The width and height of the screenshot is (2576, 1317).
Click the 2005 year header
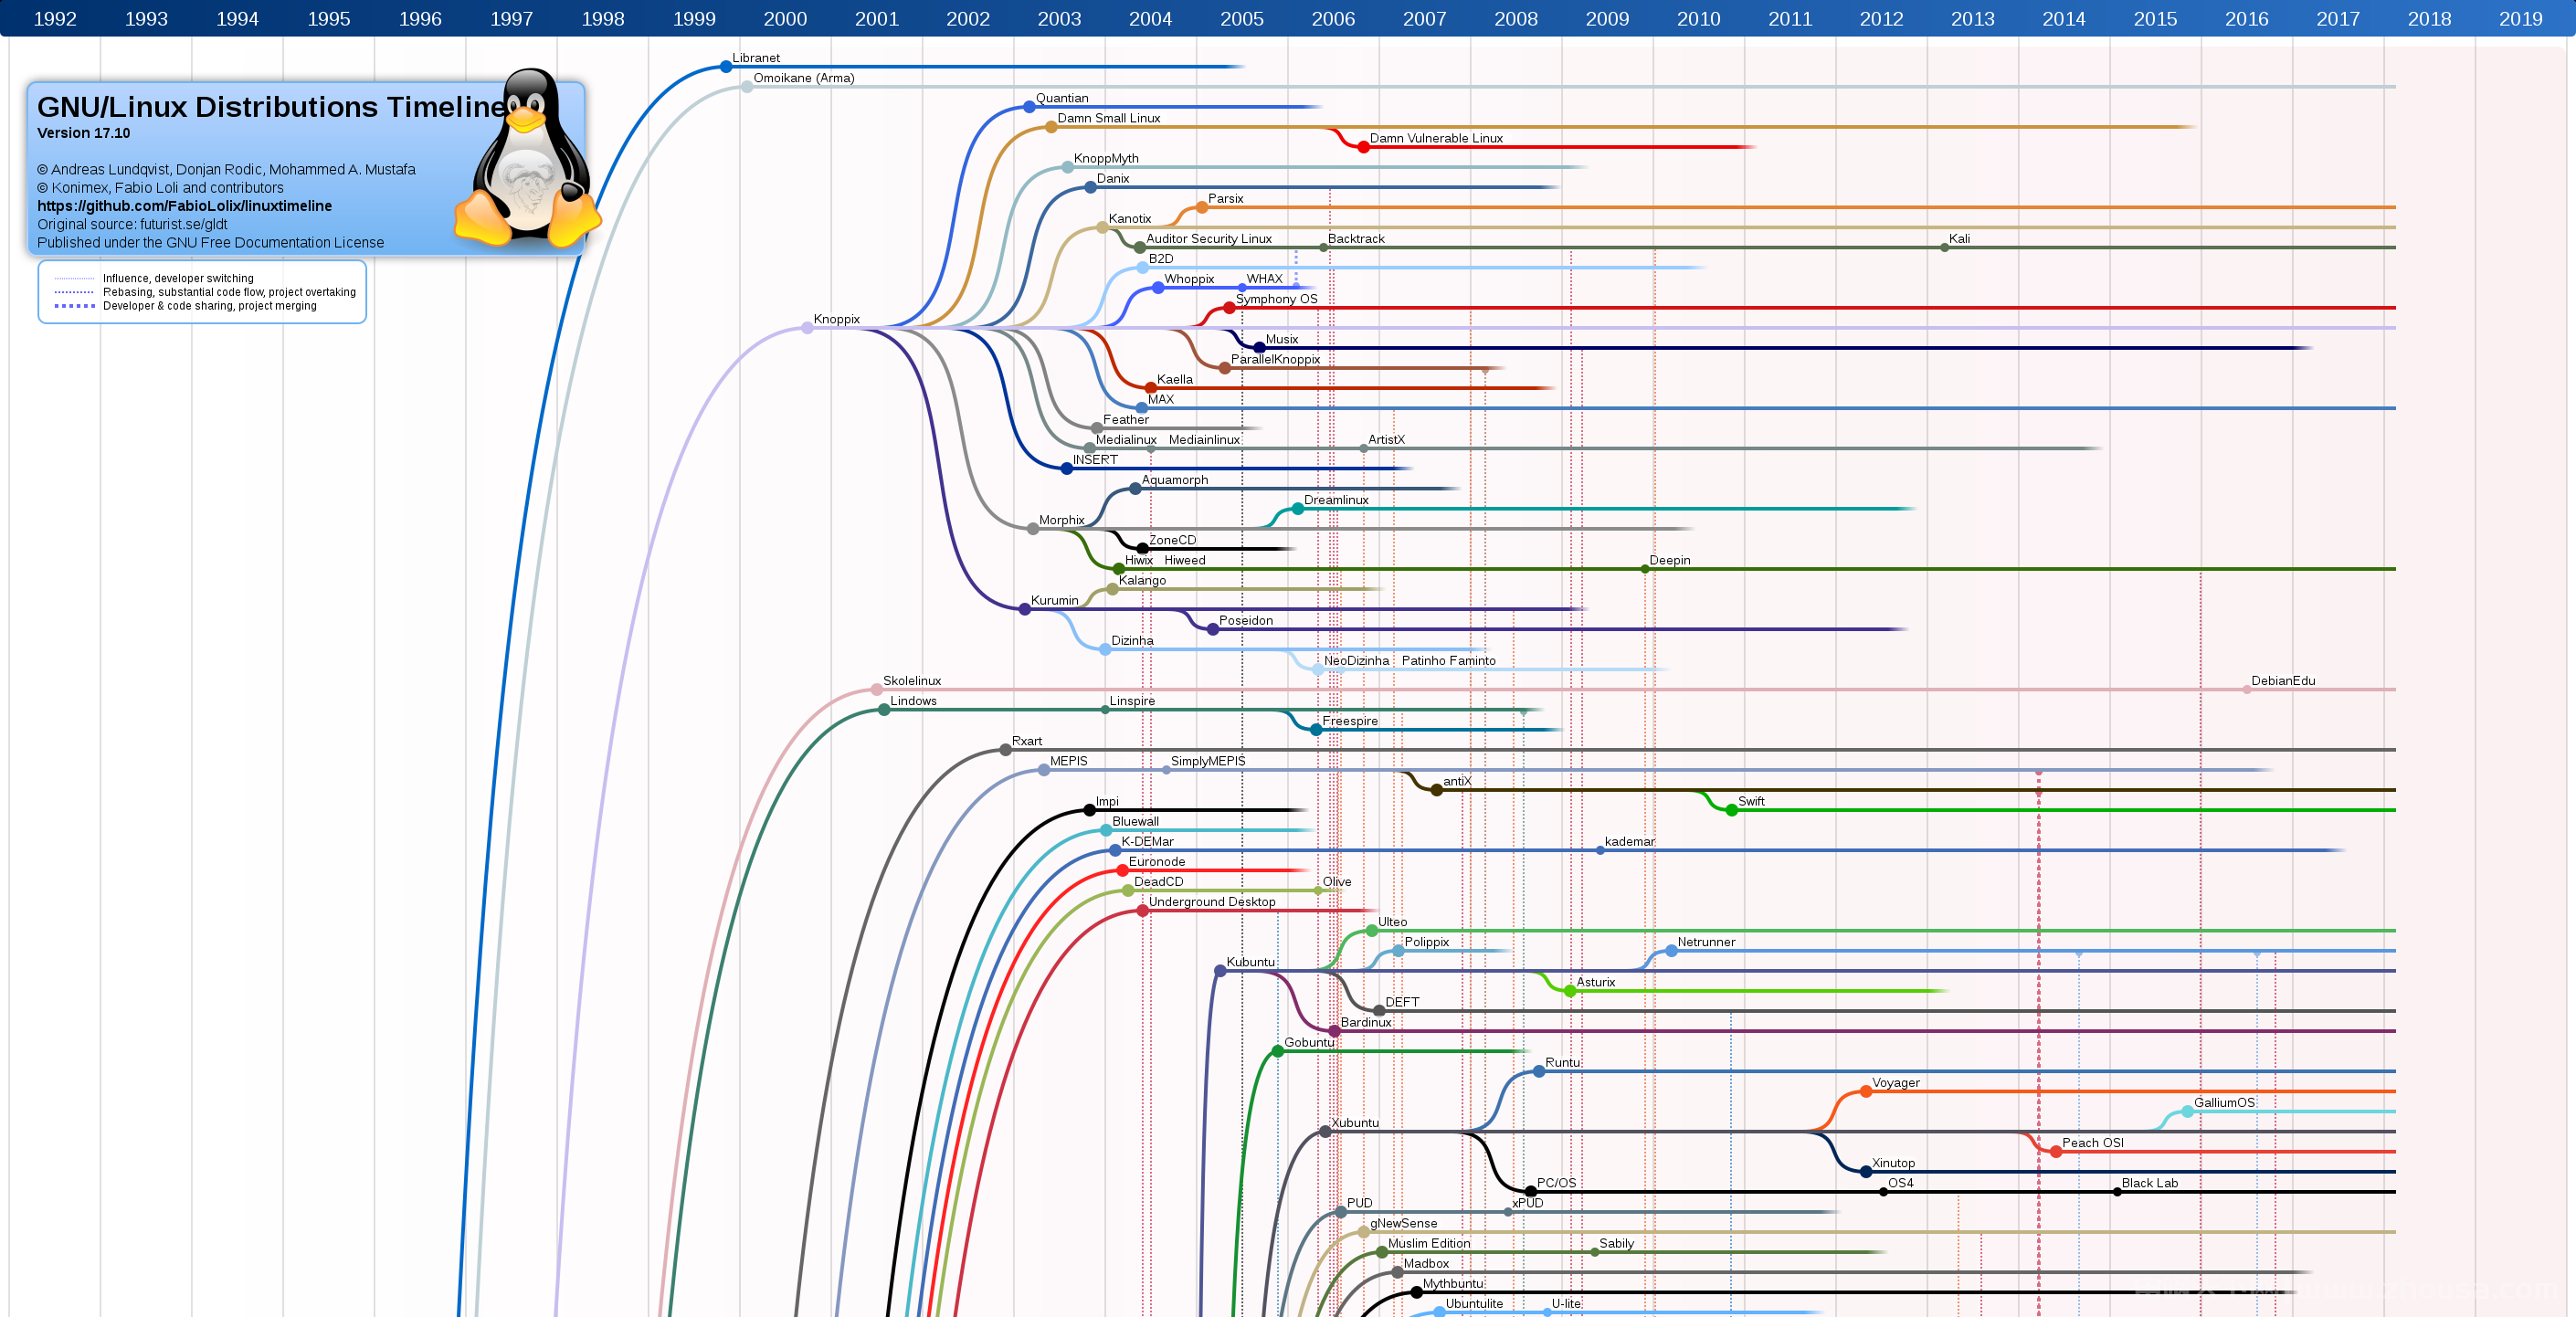(x=1242, y=19)
